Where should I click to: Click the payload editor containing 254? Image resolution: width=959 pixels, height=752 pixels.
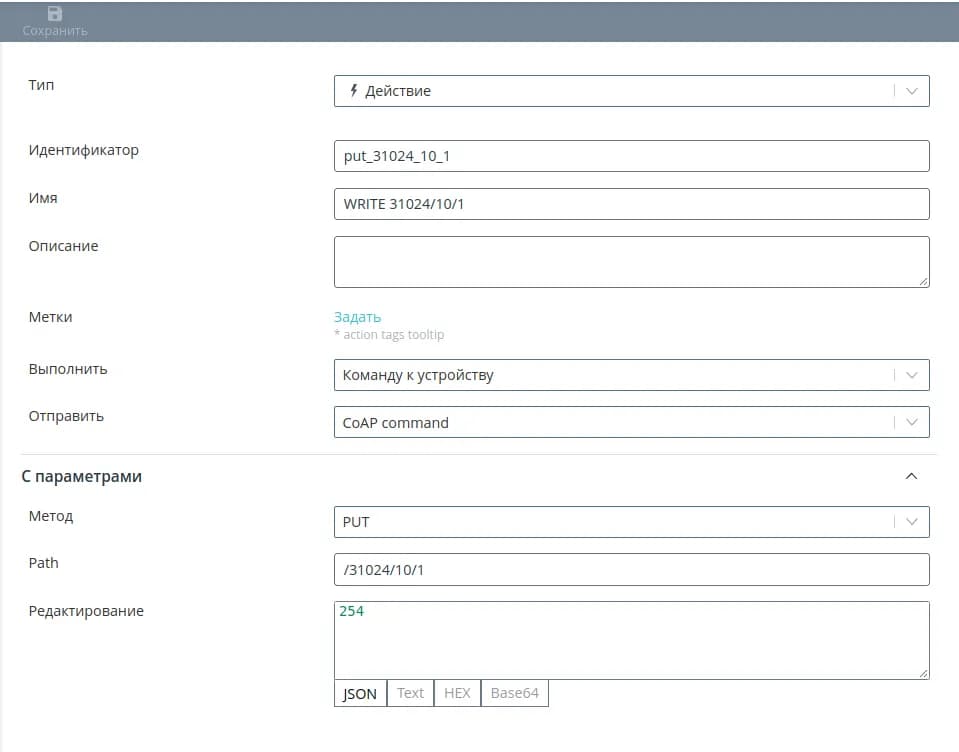tap(630, 640)
